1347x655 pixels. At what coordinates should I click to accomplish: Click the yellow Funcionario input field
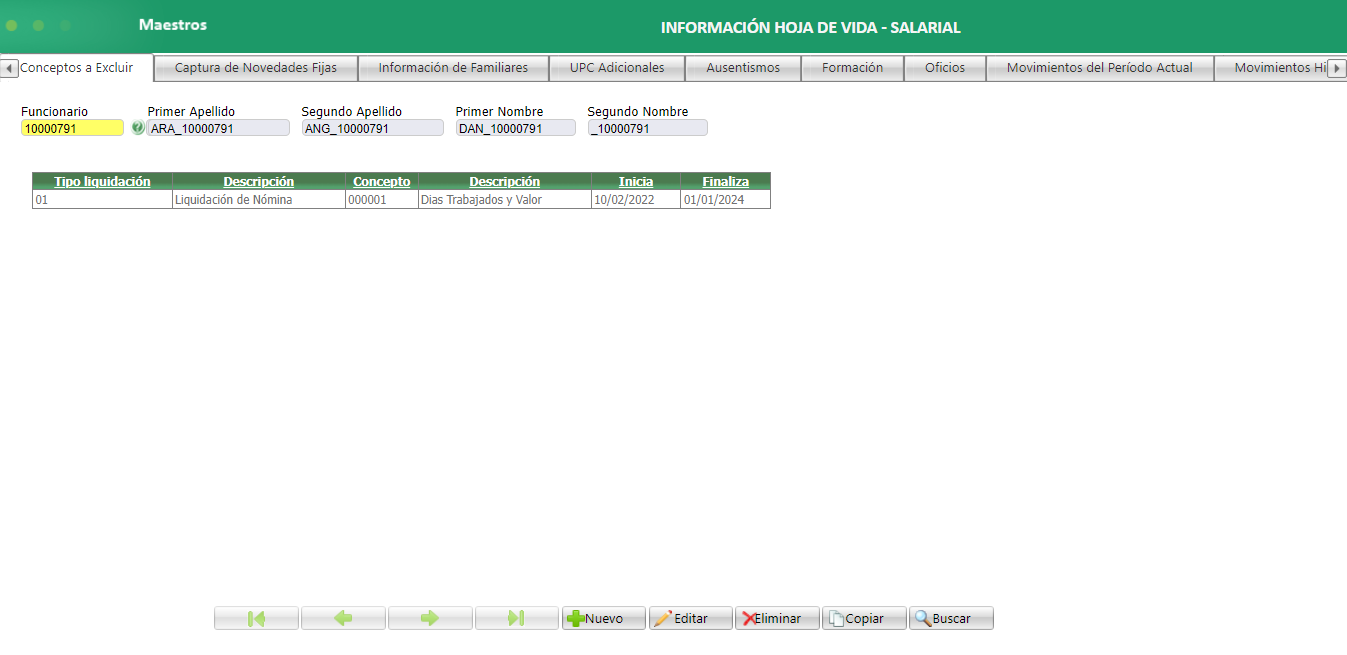[x=71, y=127]
